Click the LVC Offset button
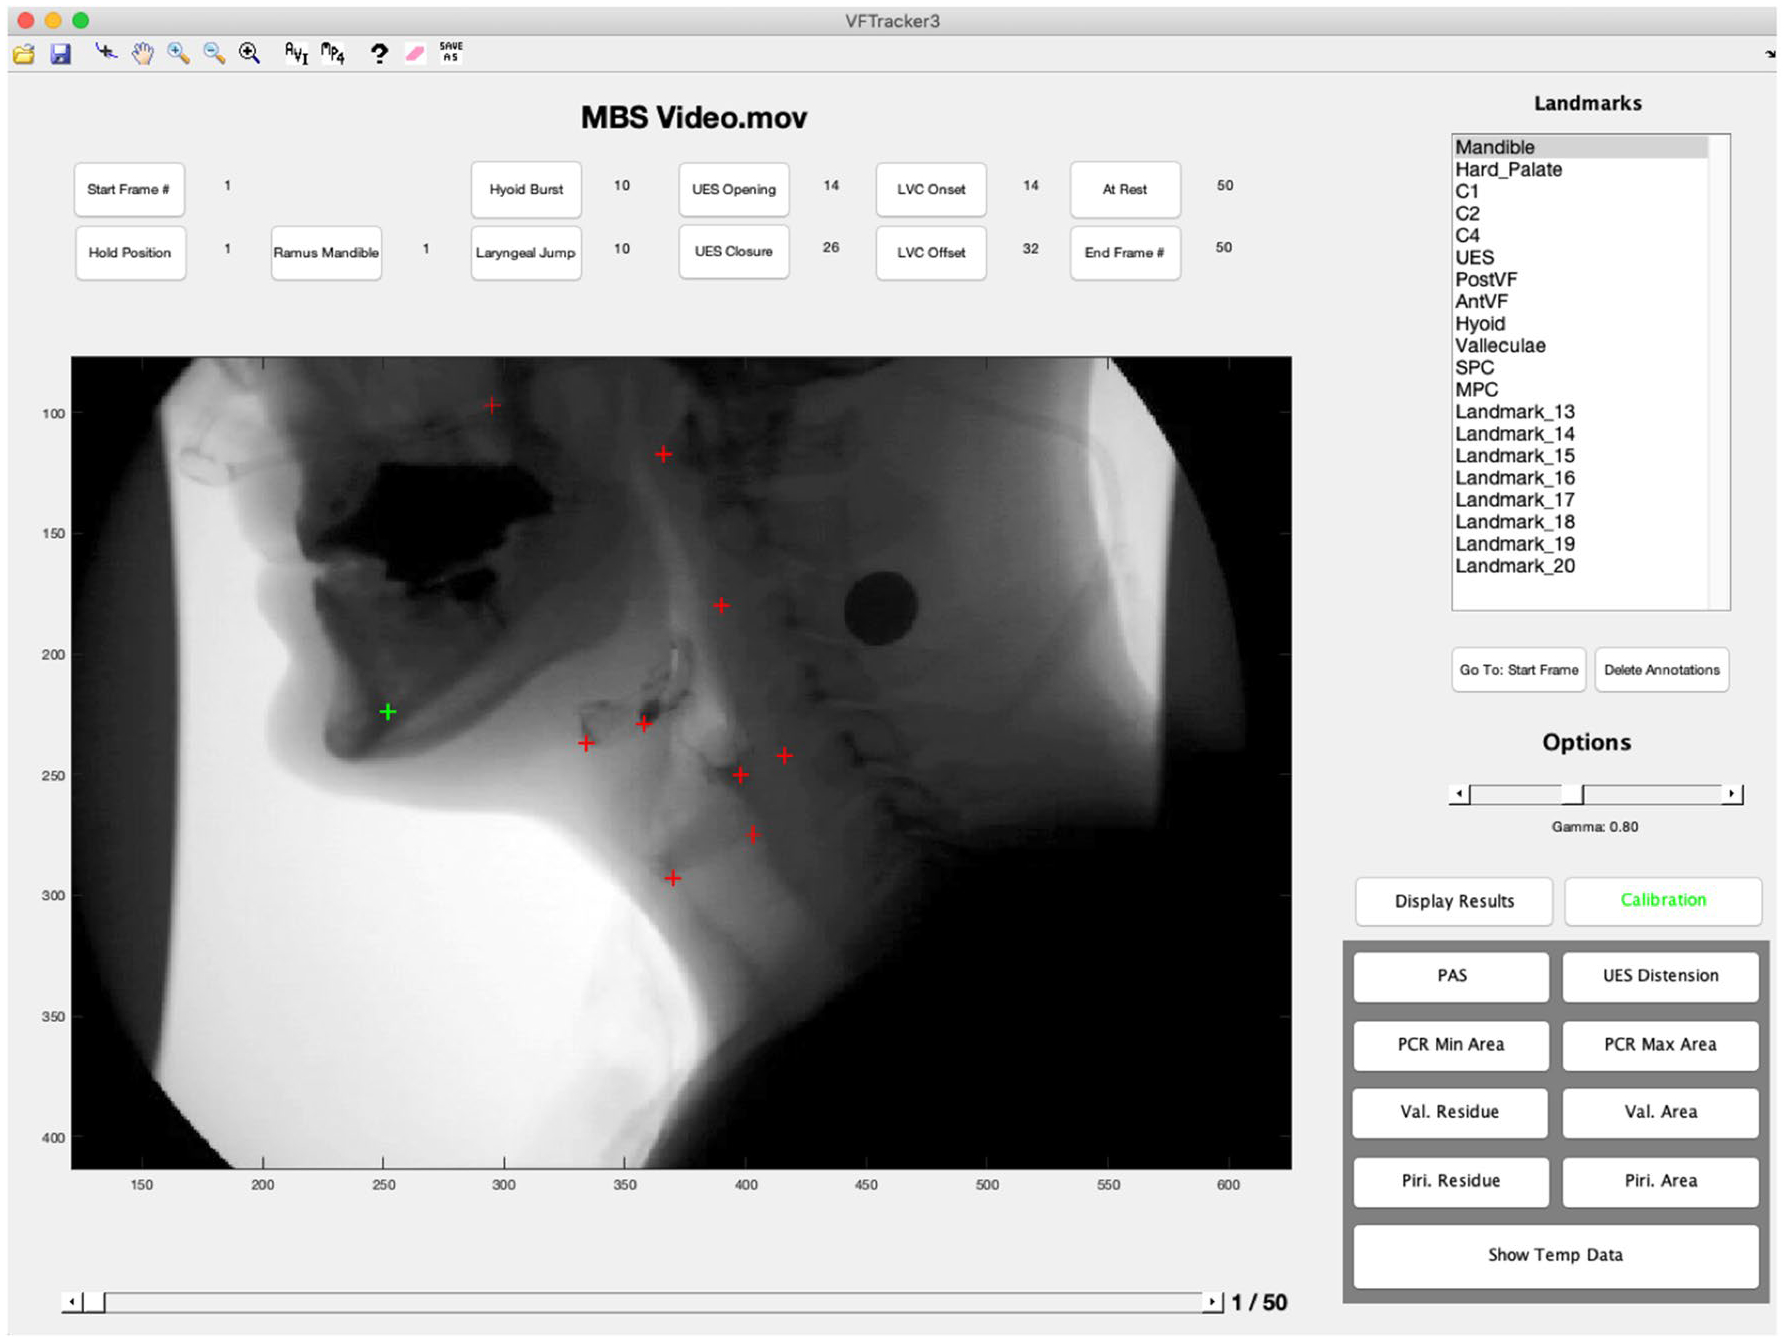The image size is (1786, 1342). 931,253
